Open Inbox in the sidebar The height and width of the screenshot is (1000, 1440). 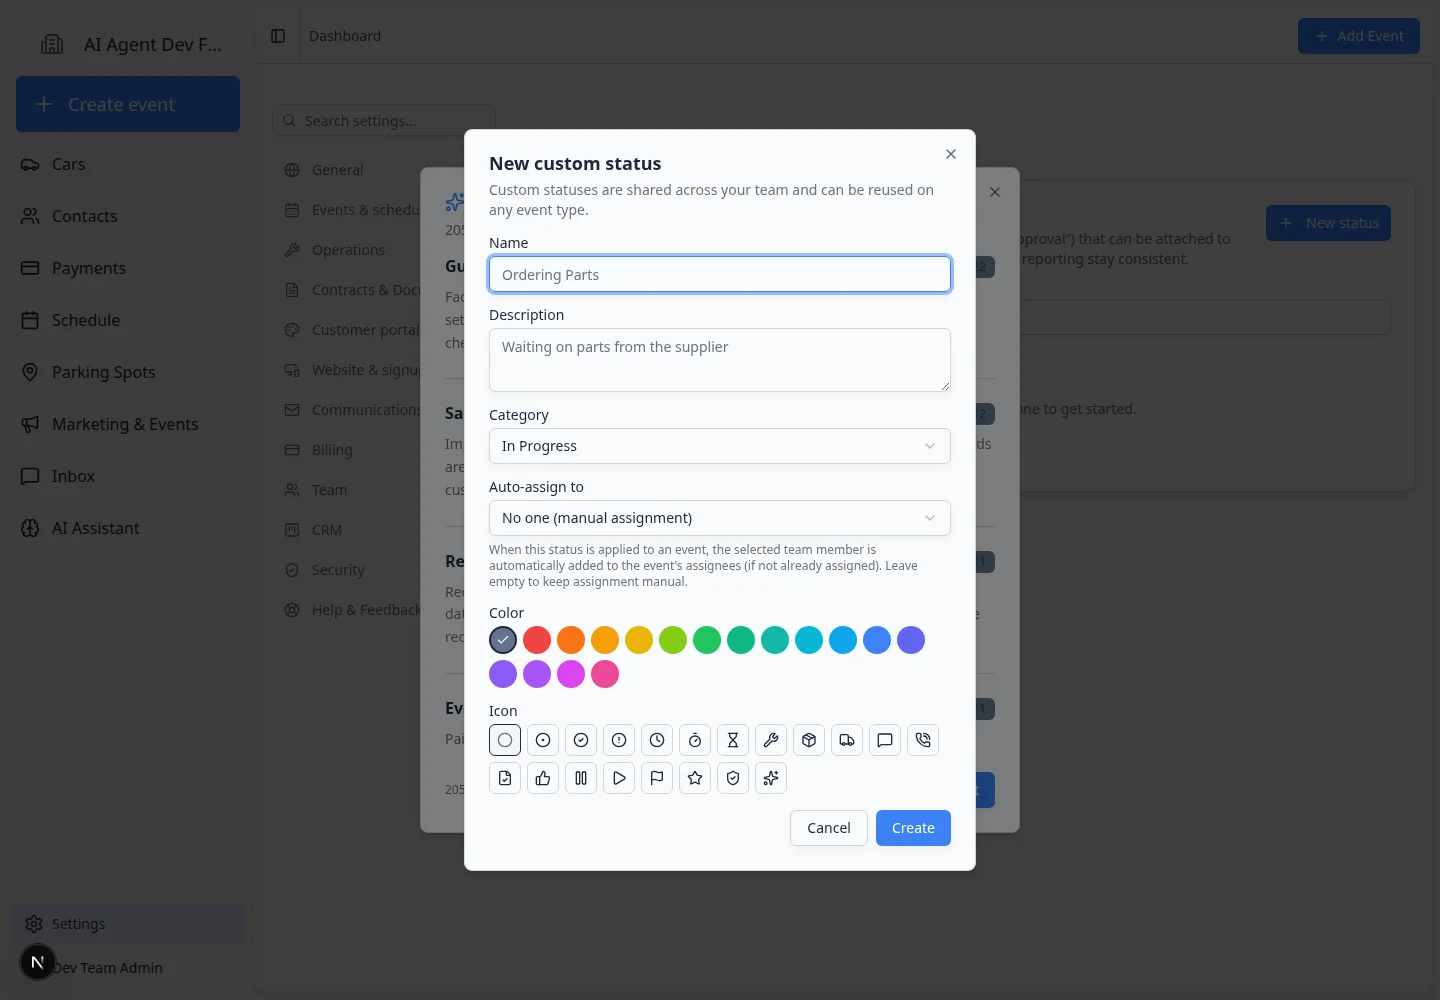coord(128,476)
